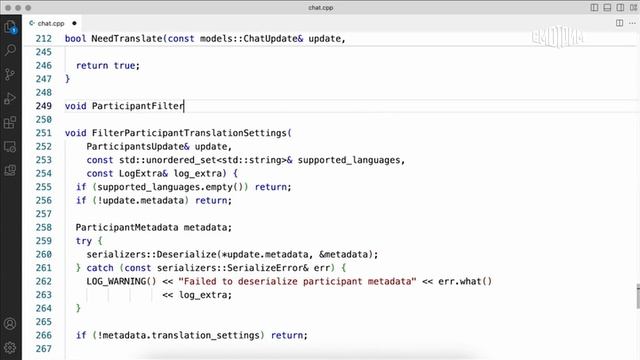
Task: Open the Remote Explorer icon
Action: point(10,147)
